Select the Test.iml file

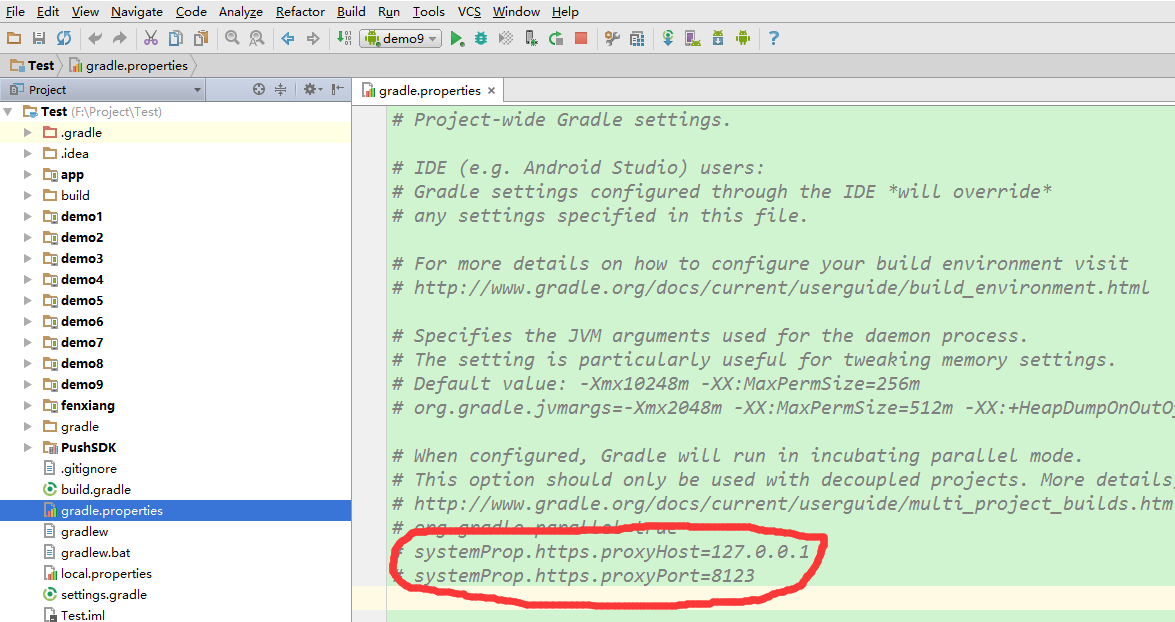click(82, 615)
